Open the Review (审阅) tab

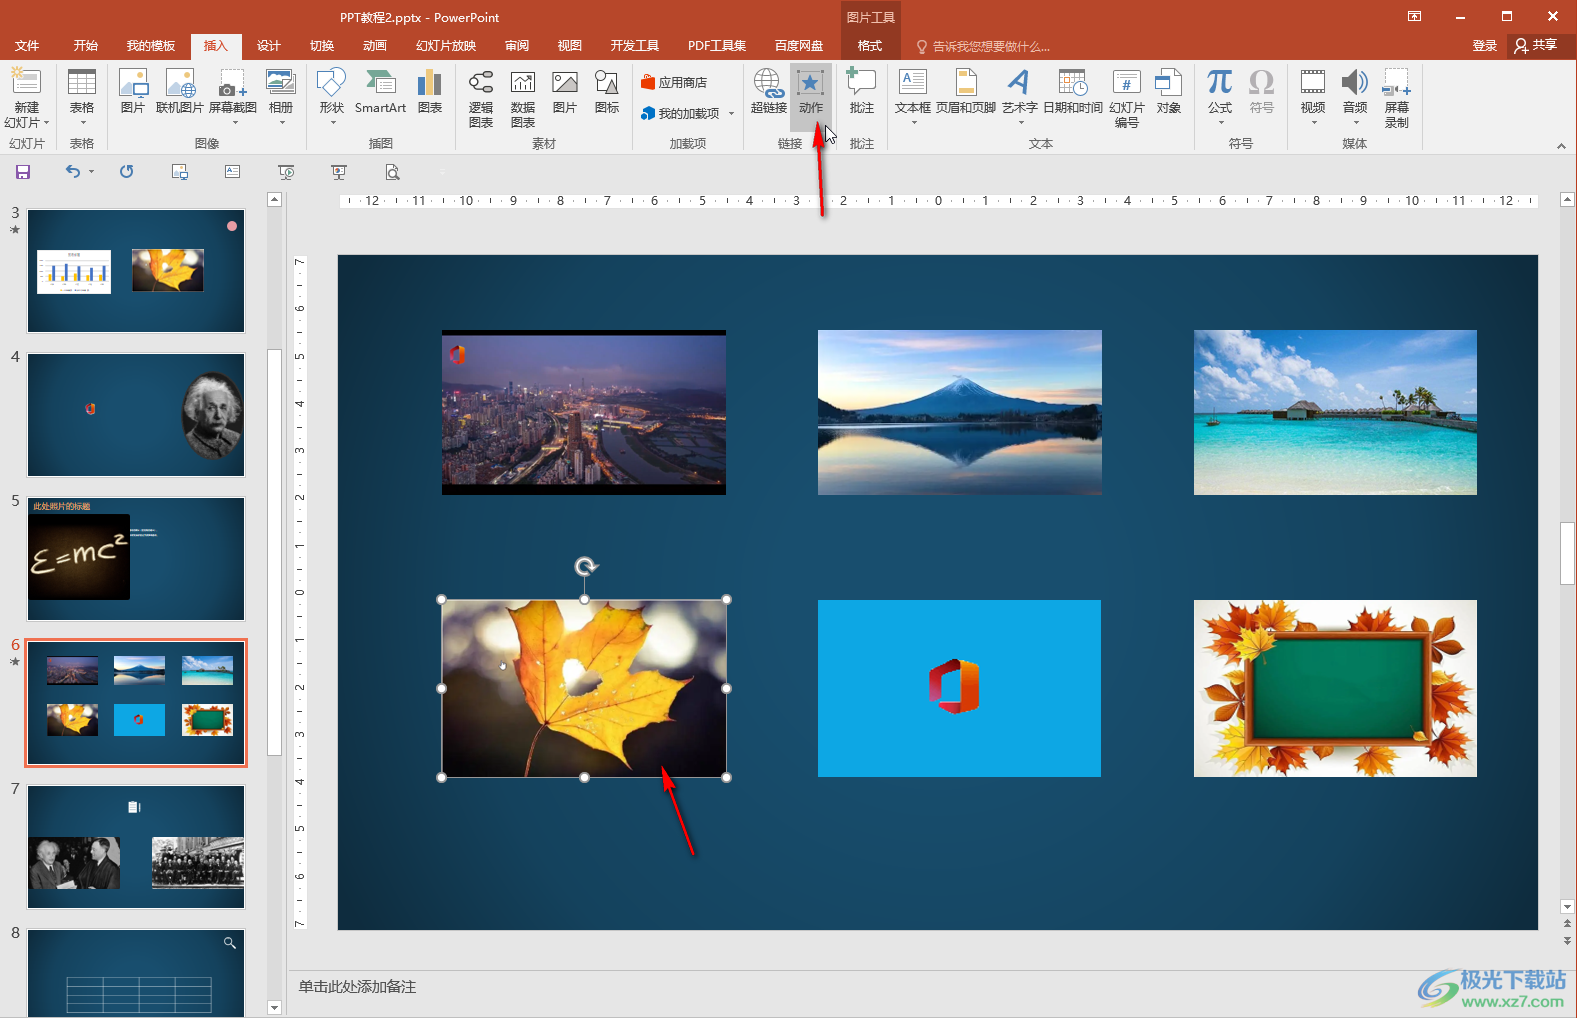point(517,46)
